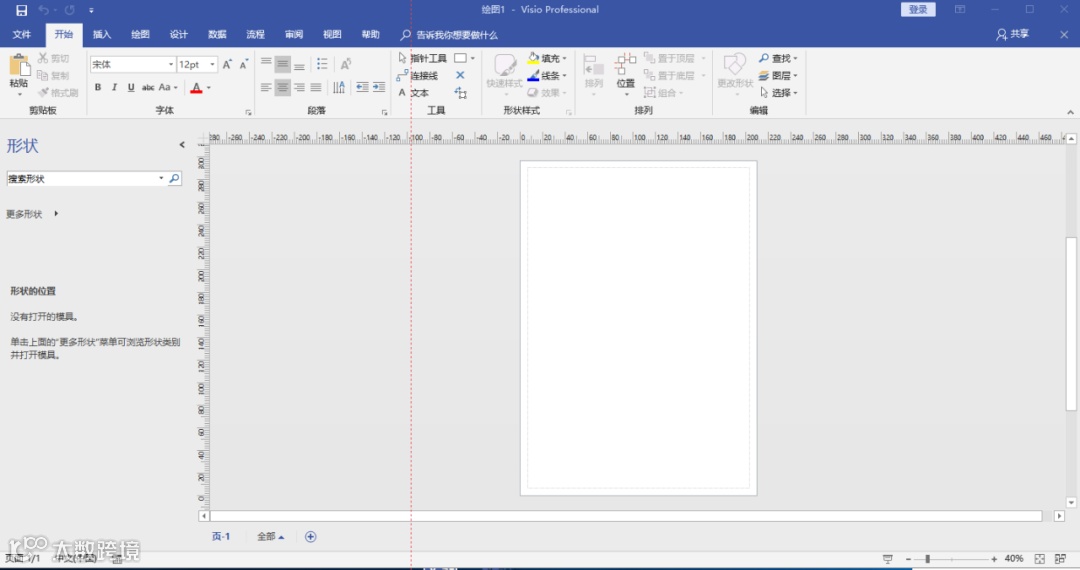This screenshot has height=570, width=1080.
Task: Select the 页-1 page tab
Action: [221, 536]
